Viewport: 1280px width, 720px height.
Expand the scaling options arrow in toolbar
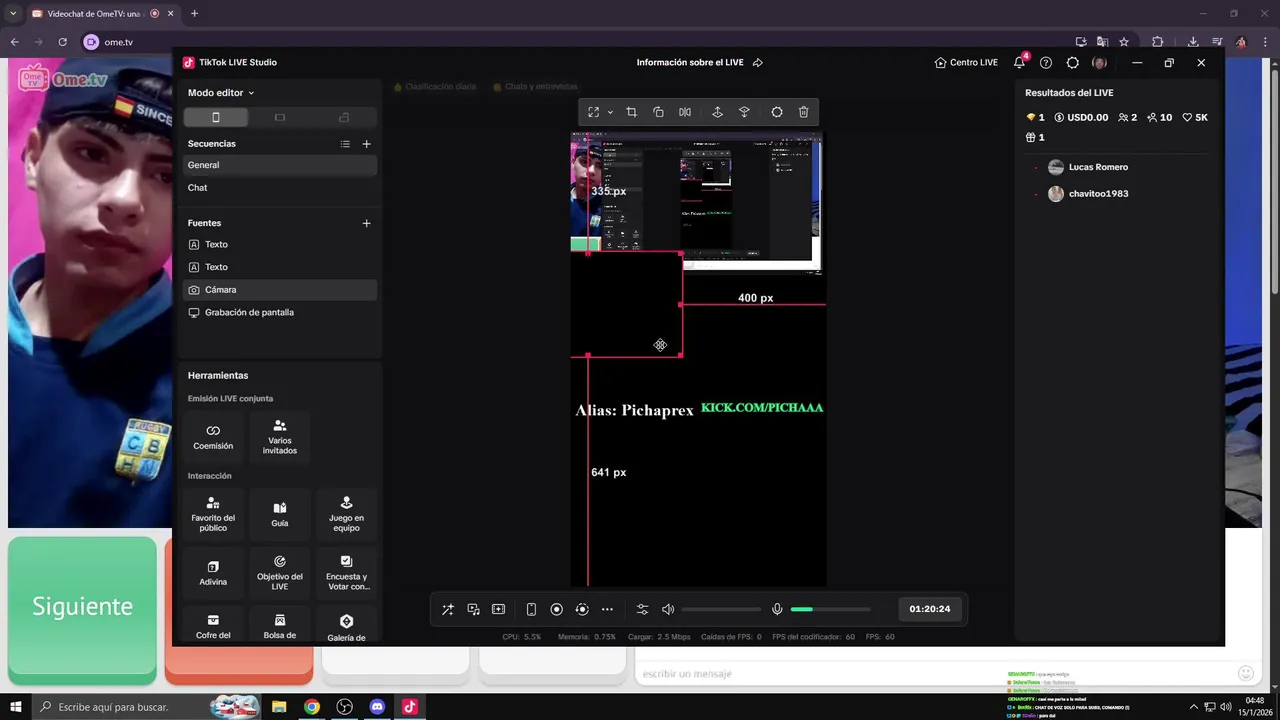click(610, 112)
